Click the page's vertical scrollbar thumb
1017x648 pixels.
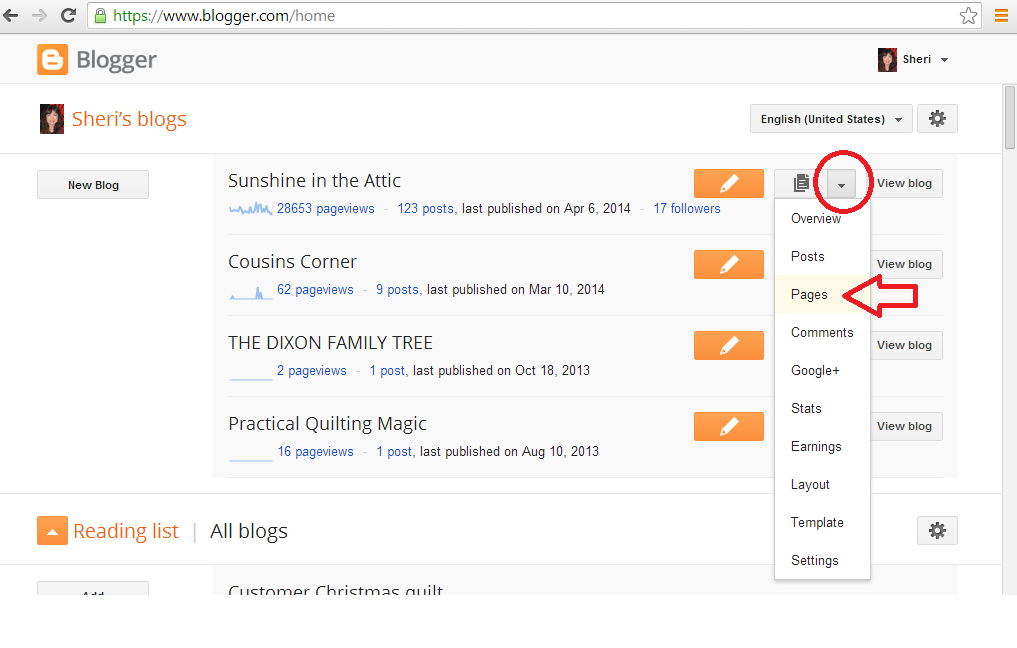click(1010, 117)
